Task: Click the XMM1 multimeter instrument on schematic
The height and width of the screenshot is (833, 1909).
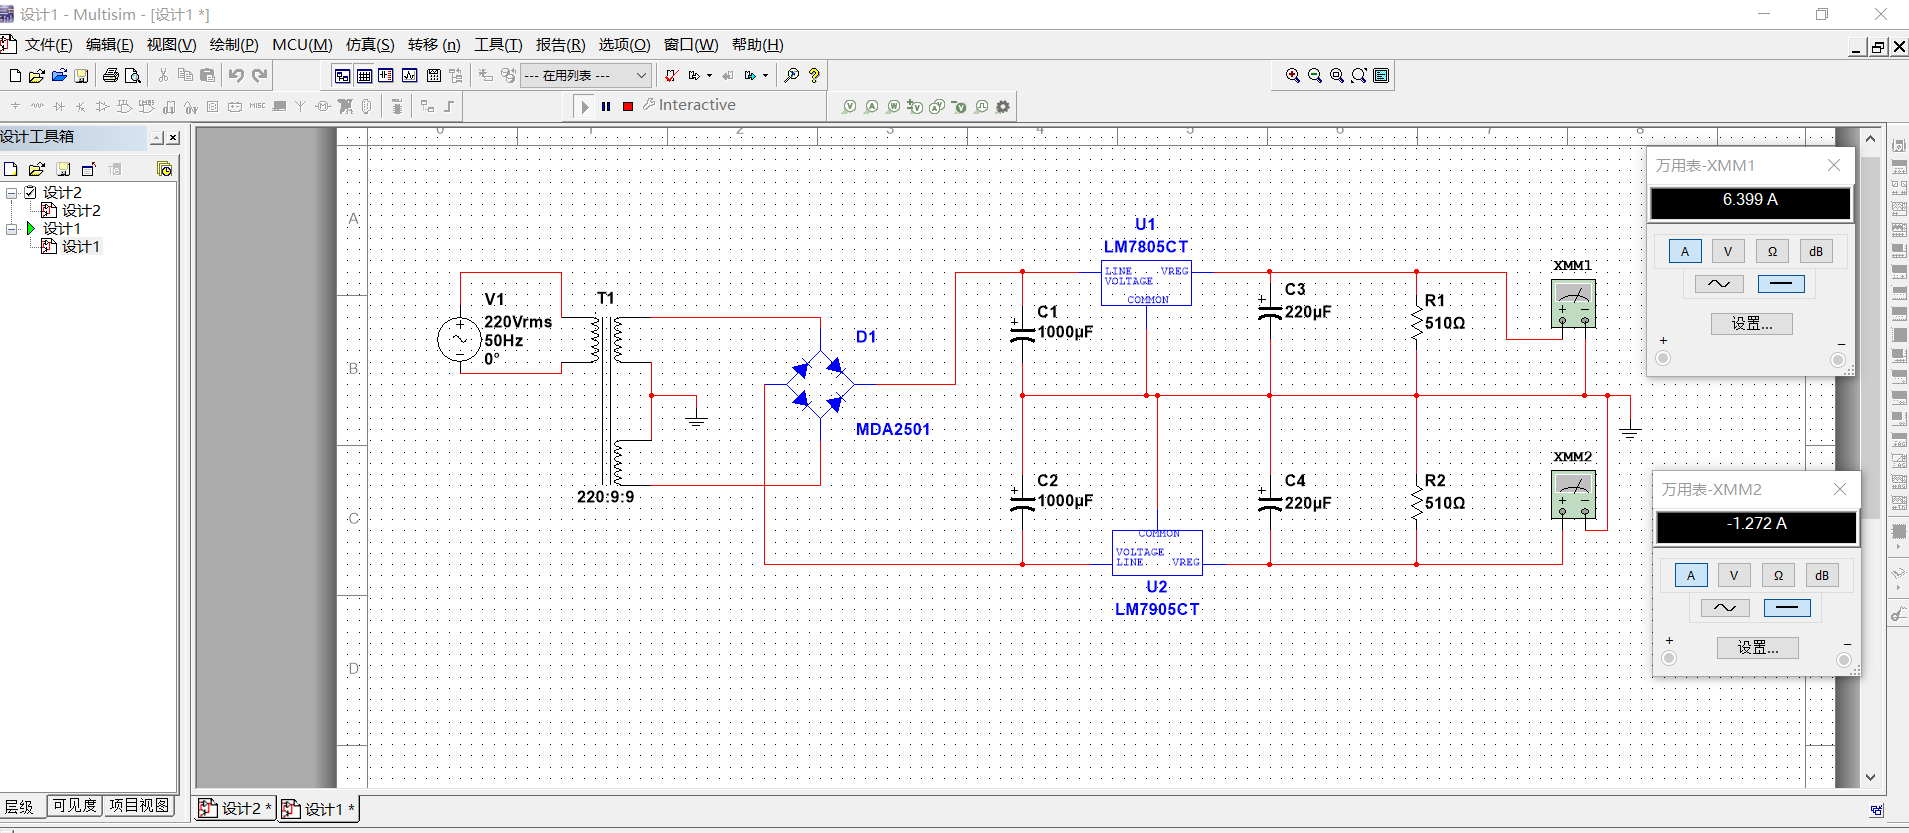Action: [1572, 303]
